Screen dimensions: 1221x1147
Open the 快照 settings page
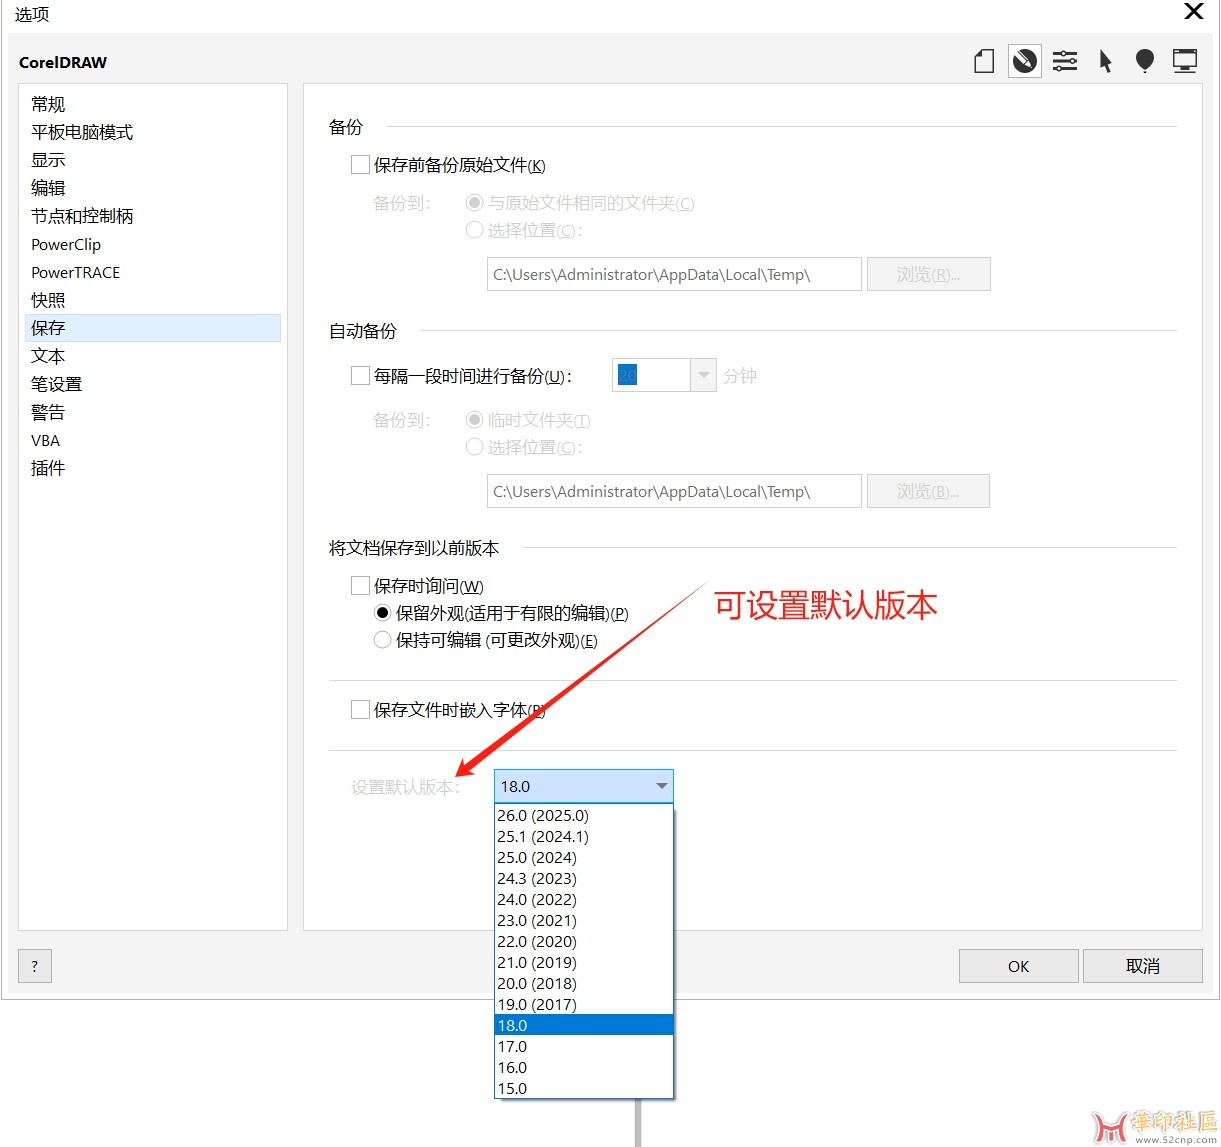(47, 299)
